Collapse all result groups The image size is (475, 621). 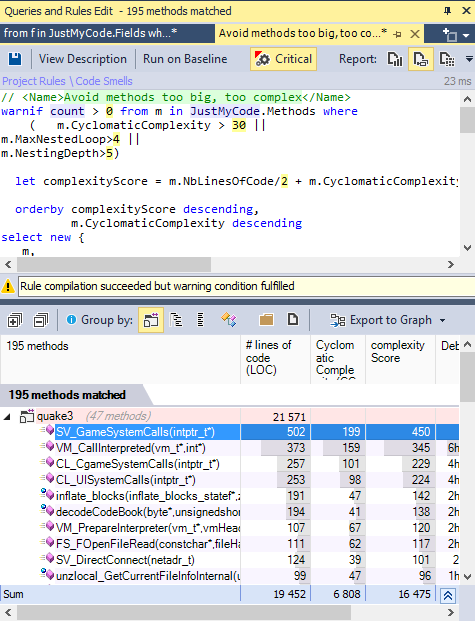tap(41, 320)
